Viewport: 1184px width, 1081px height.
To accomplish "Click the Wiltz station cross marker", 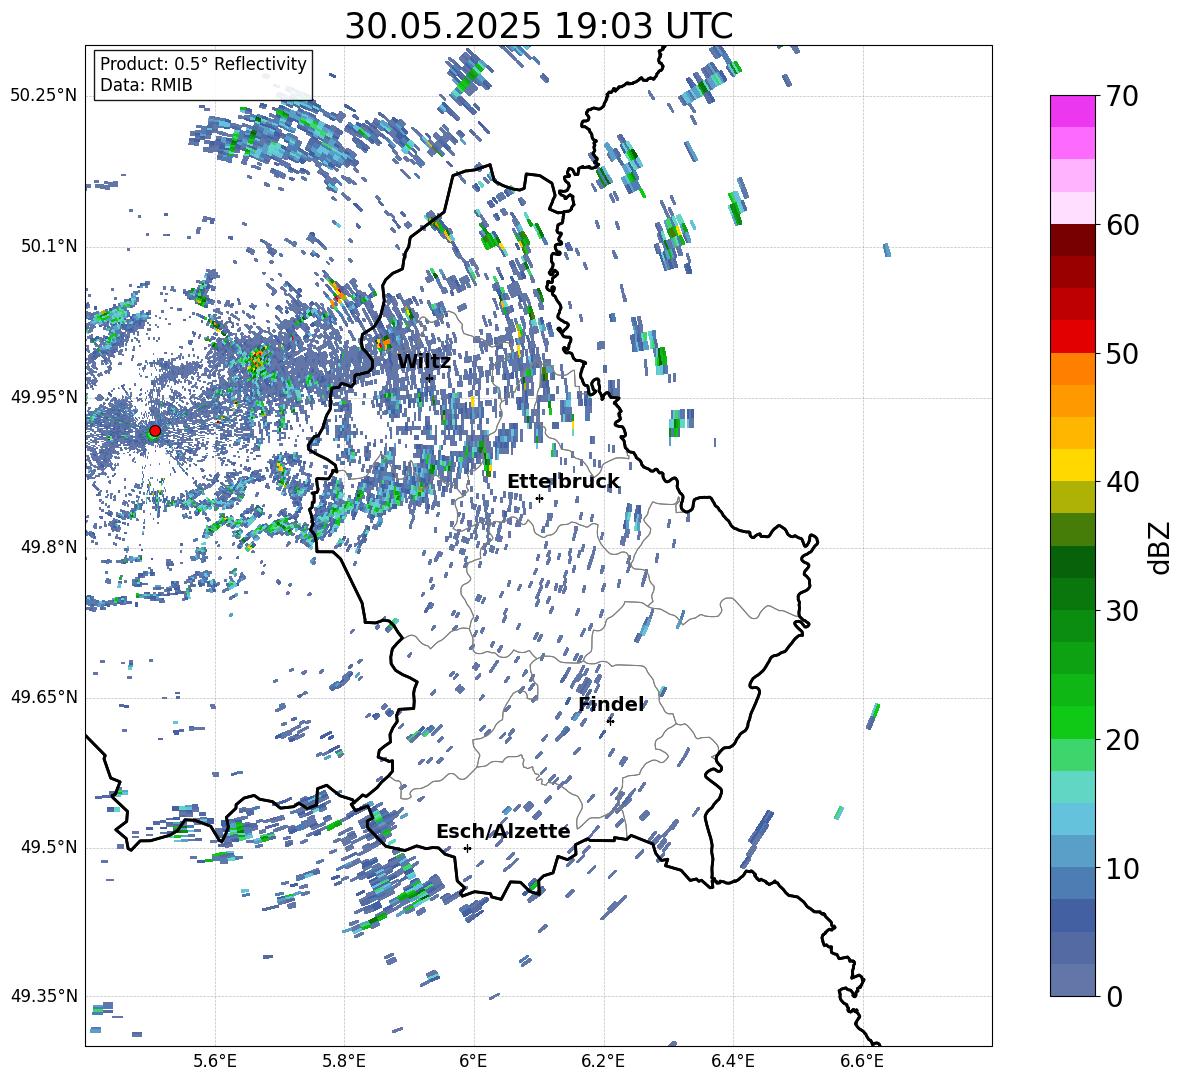I will coord(430,378).
